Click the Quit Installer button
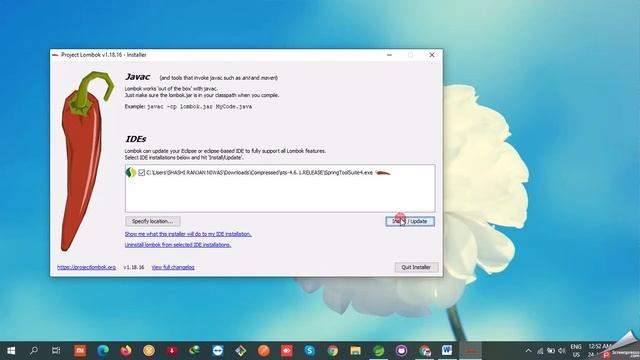This screenshot has height=360, width=640. pos(416,267)
